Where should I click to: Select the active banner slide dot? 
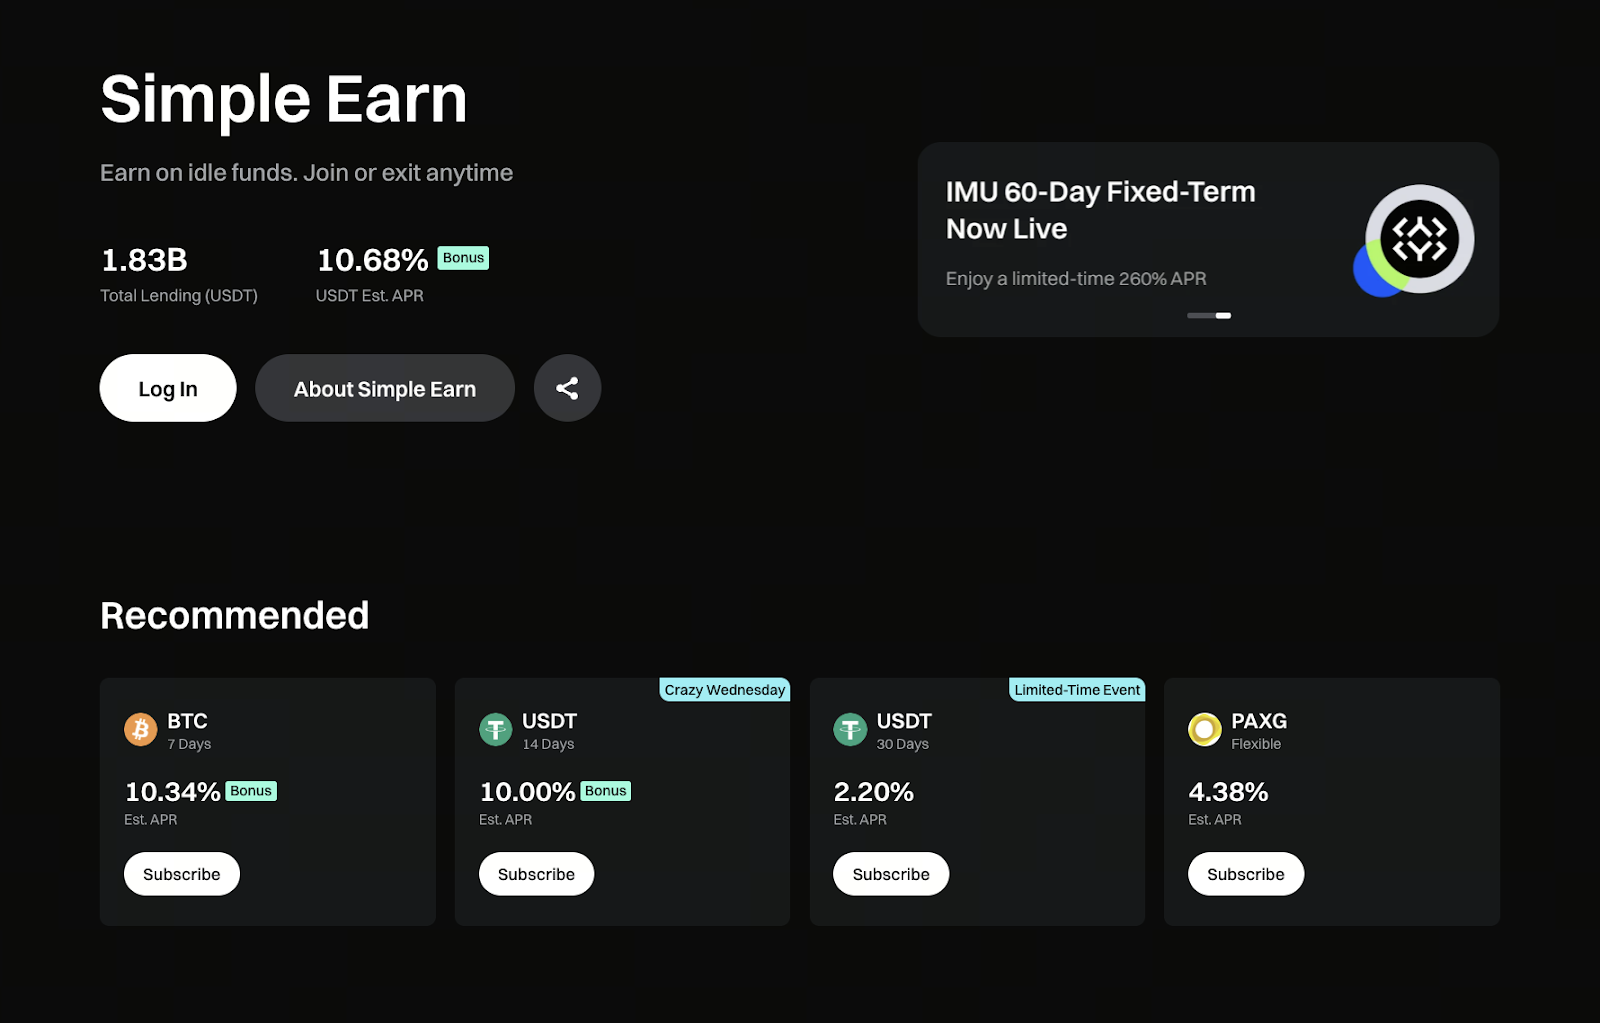[1224, 316]
